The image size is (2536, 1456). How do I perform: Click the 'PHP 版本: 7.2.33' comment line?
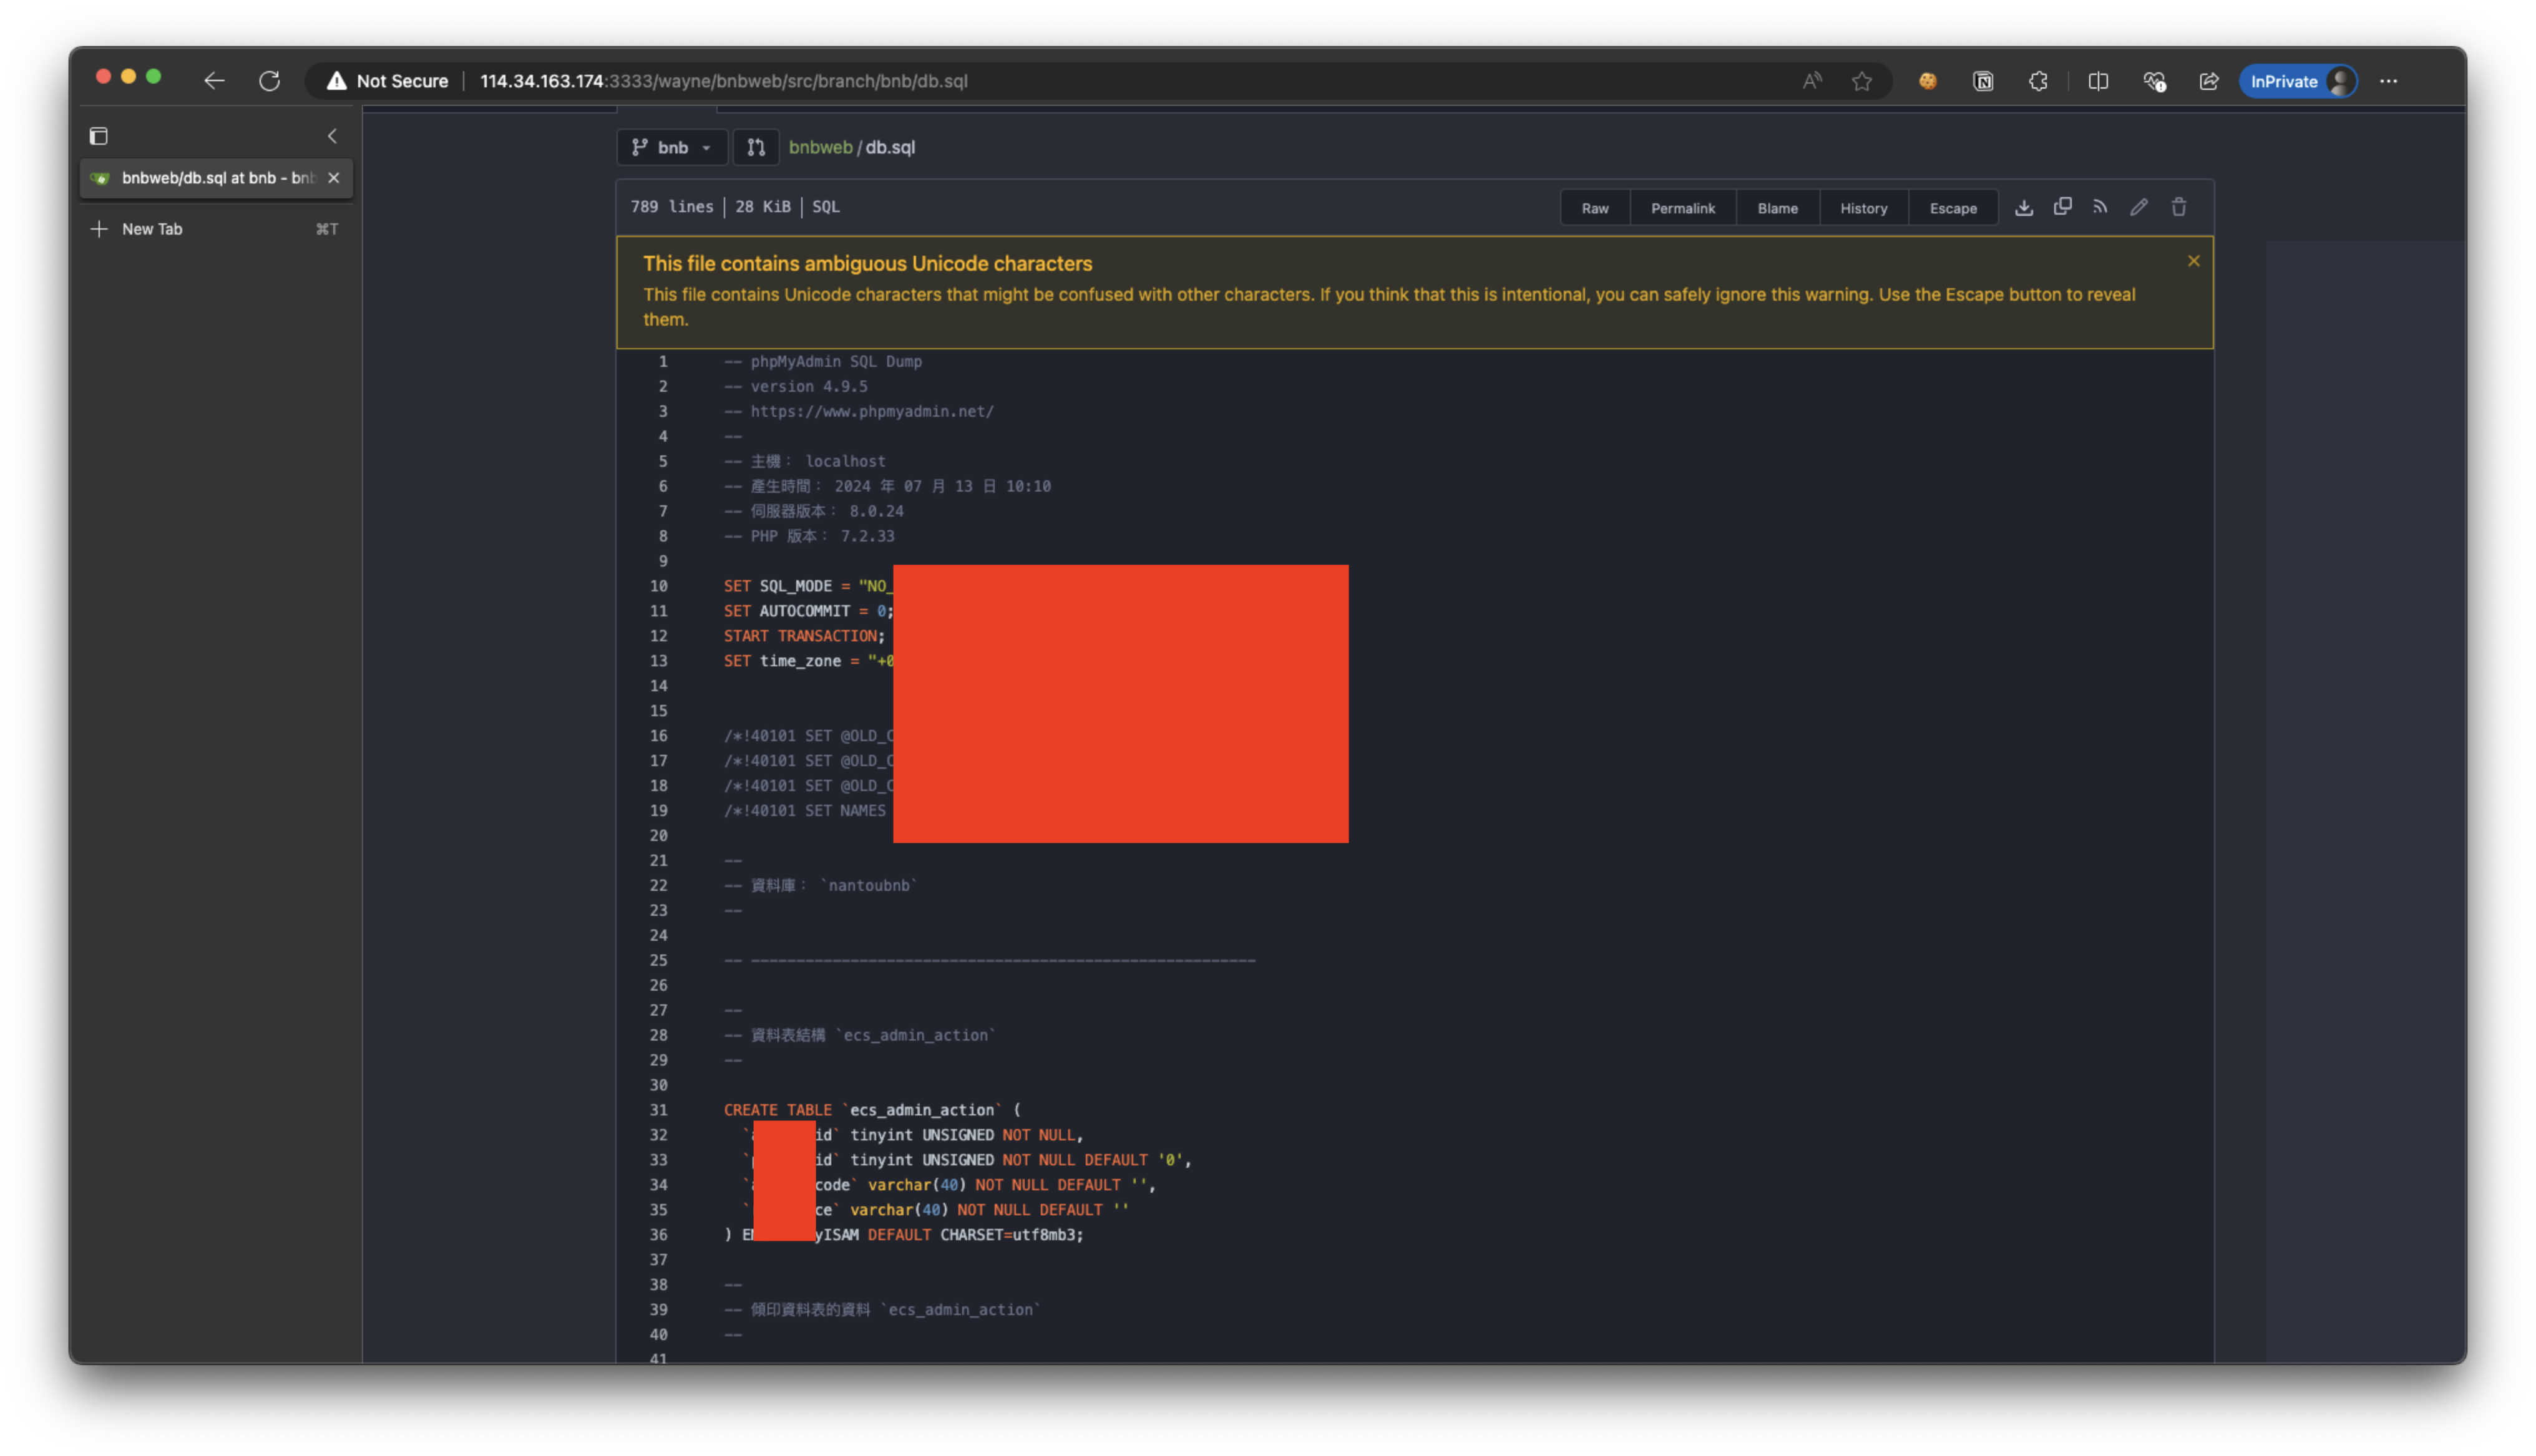tap(809, 536)
